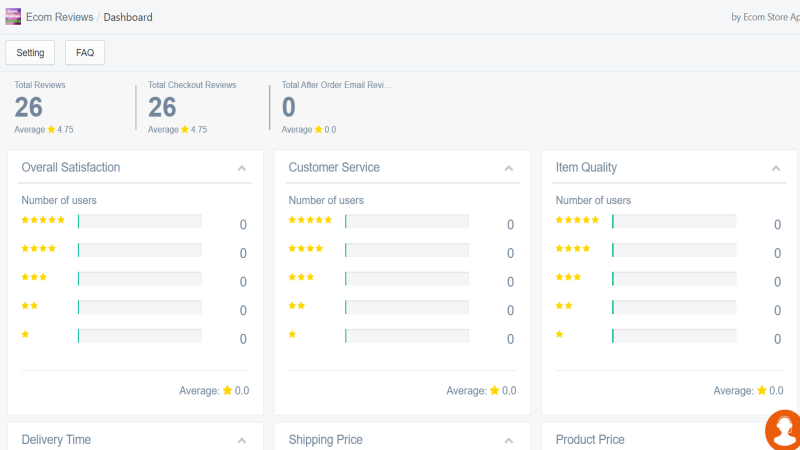Open the FAQ button
This screenshot has height=450, width=800.
(x=85, y=53)
